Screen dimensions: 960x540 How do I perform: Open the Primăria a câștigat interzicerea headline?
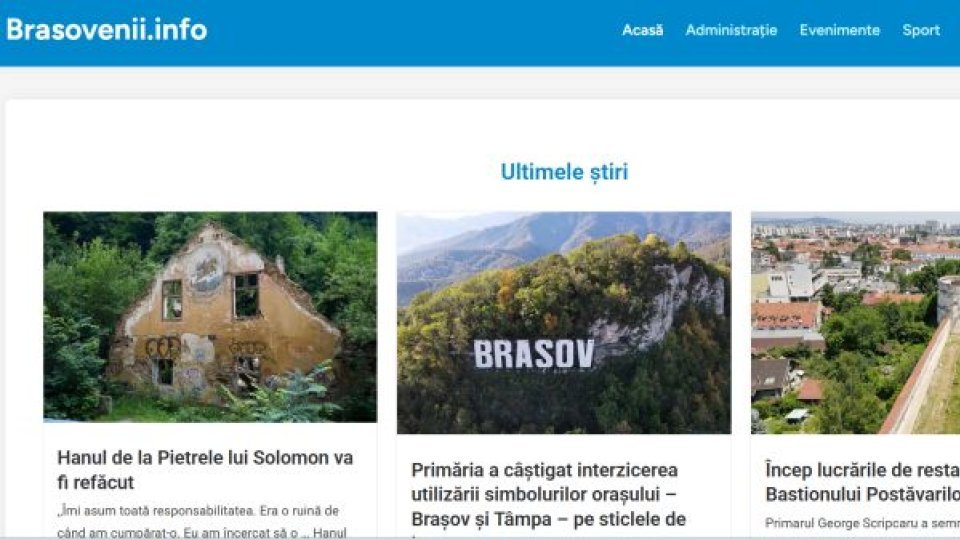coord(548,495)
